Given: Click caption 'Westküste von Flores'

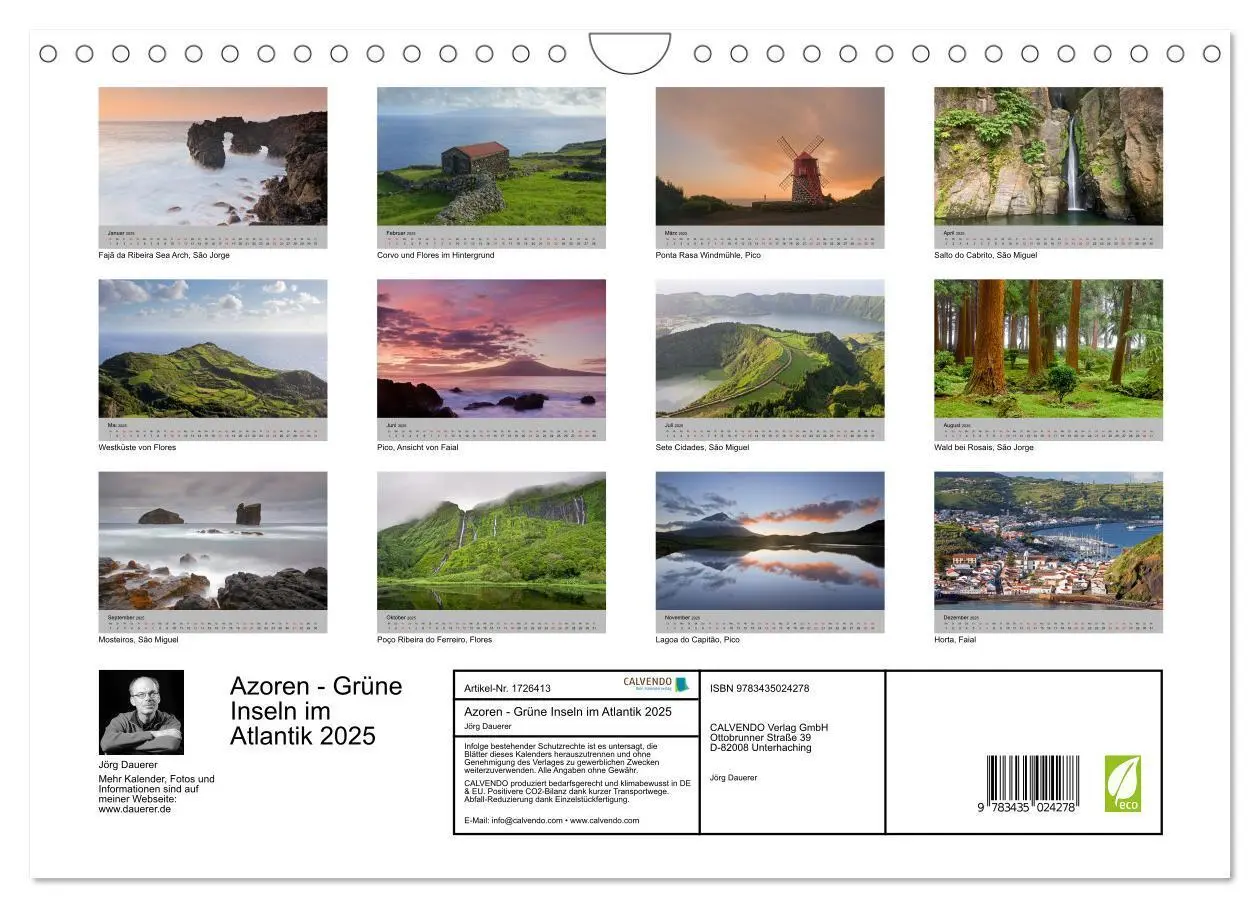Looking at the screenshot, I should [x=137, y=447].
